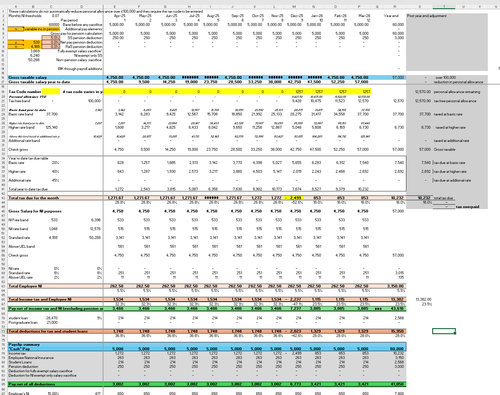Image resolution: width=500 pixels, height=395 pixels.
Task: Select the 'NI Free band' label
Action: (x=19, y=220)
